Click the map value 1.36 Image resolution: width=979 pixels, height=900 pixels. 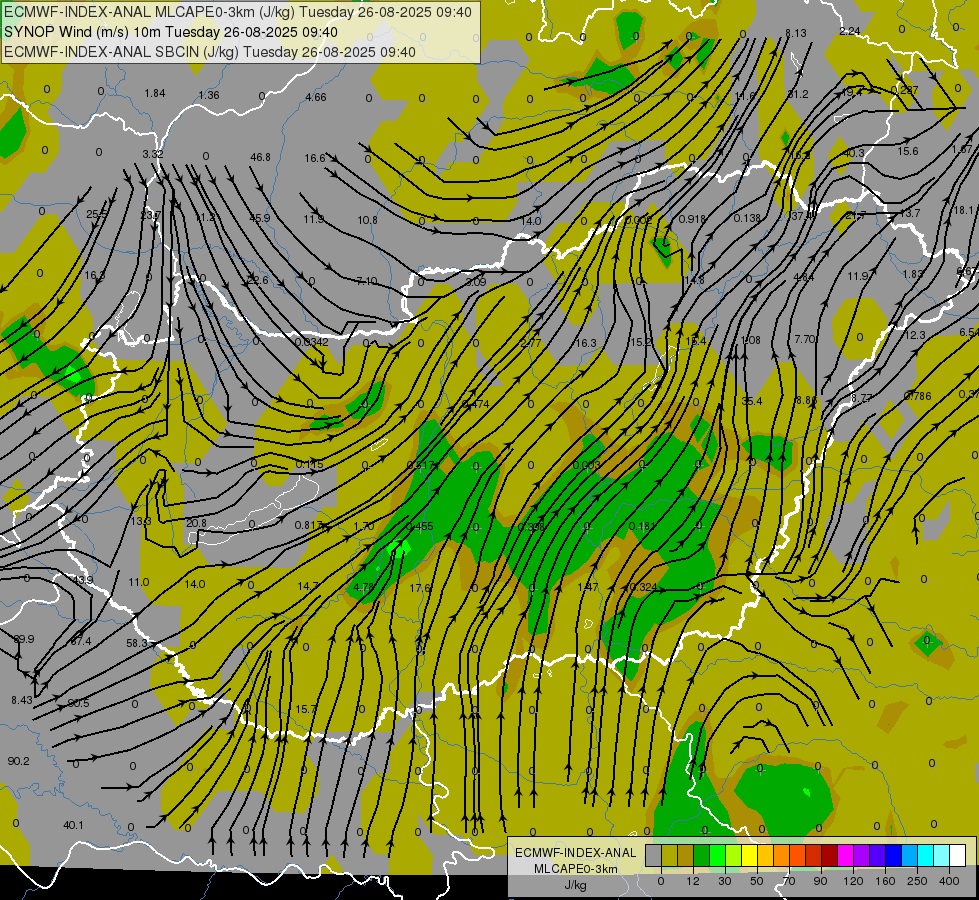pyautogui.click(x=209, y=95)
